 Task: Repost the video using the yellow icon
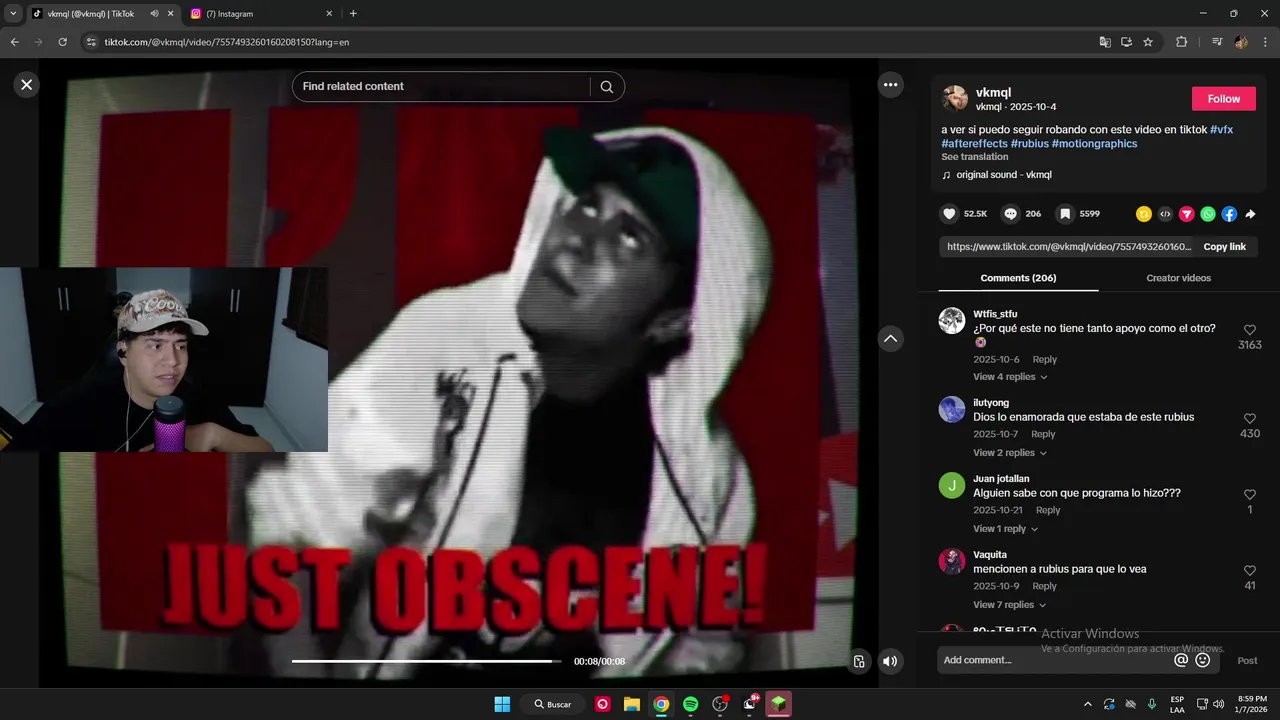coord(1144,214)
